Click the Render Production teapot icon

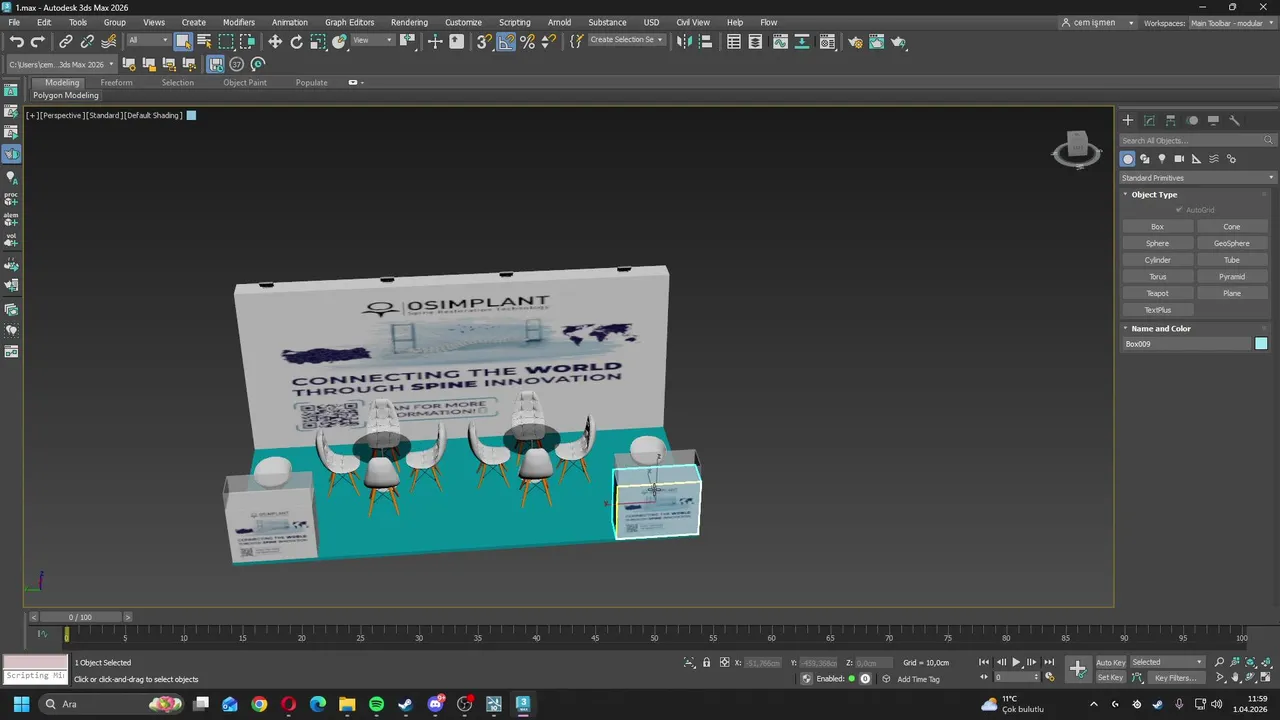pos(898,41)
